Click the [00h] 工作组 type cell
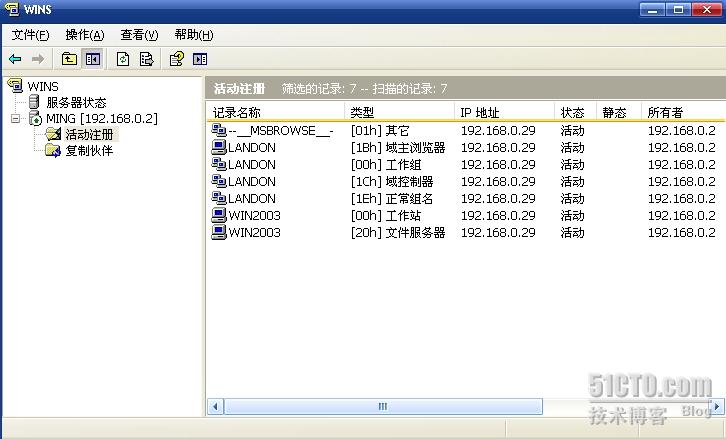Viewport: 726px width, 439px height. point(386,164)
